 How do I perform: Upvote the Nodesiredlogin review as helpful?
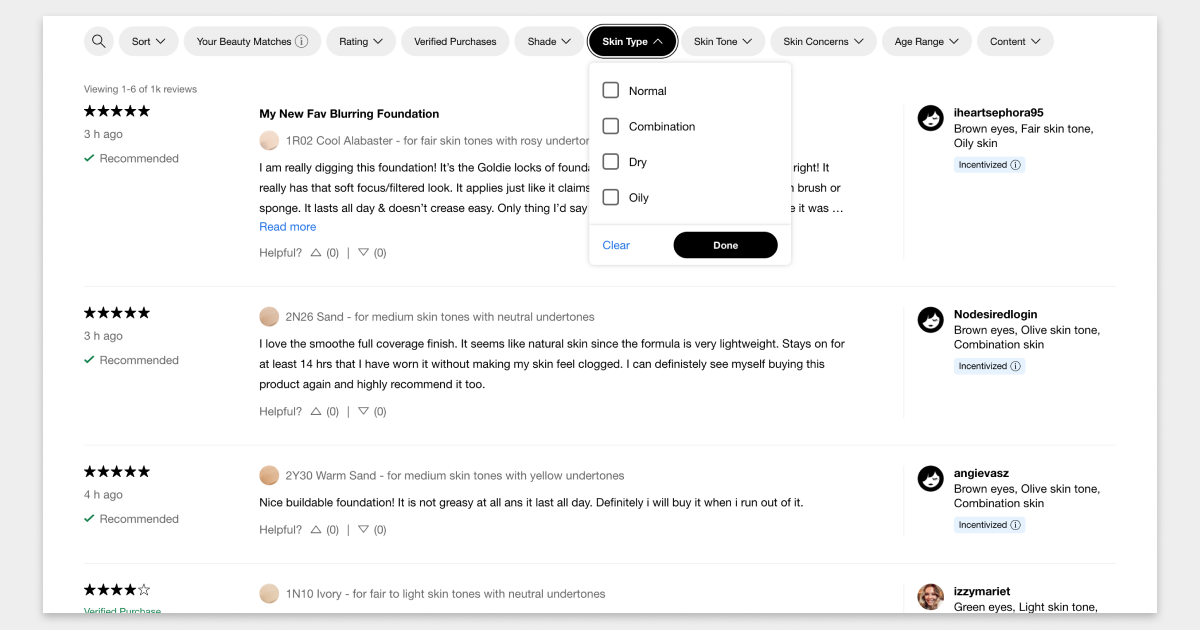316,411
